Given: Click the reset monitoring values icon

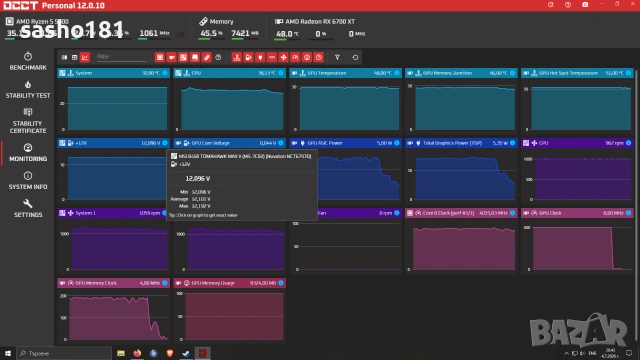Looking at the screenshot, I should point(355,57).
